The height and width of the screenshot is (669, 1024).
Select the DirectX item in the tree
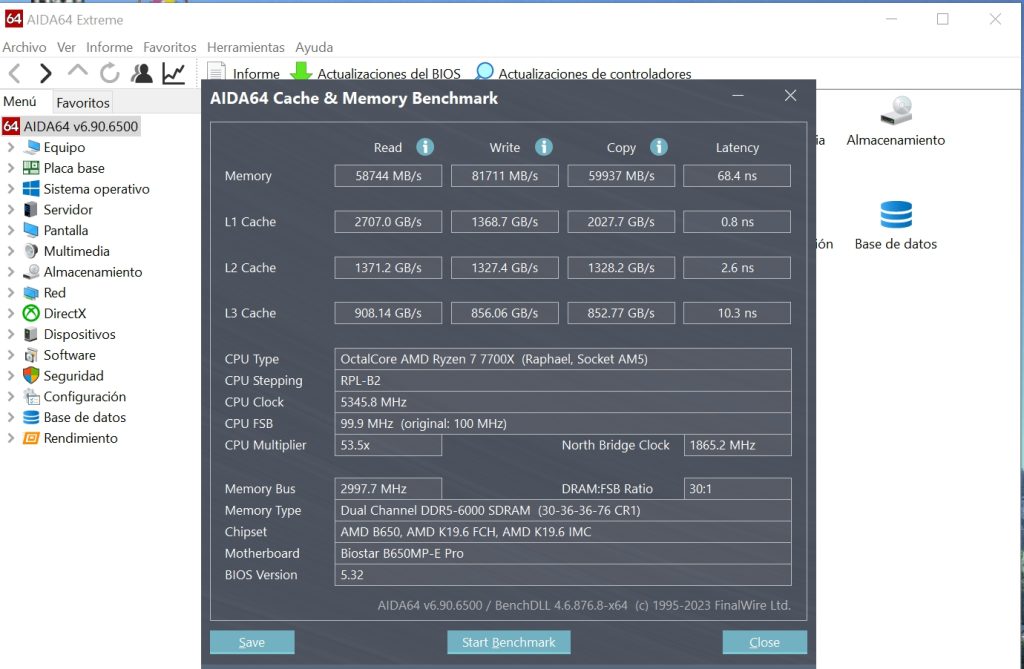[65, 314]
